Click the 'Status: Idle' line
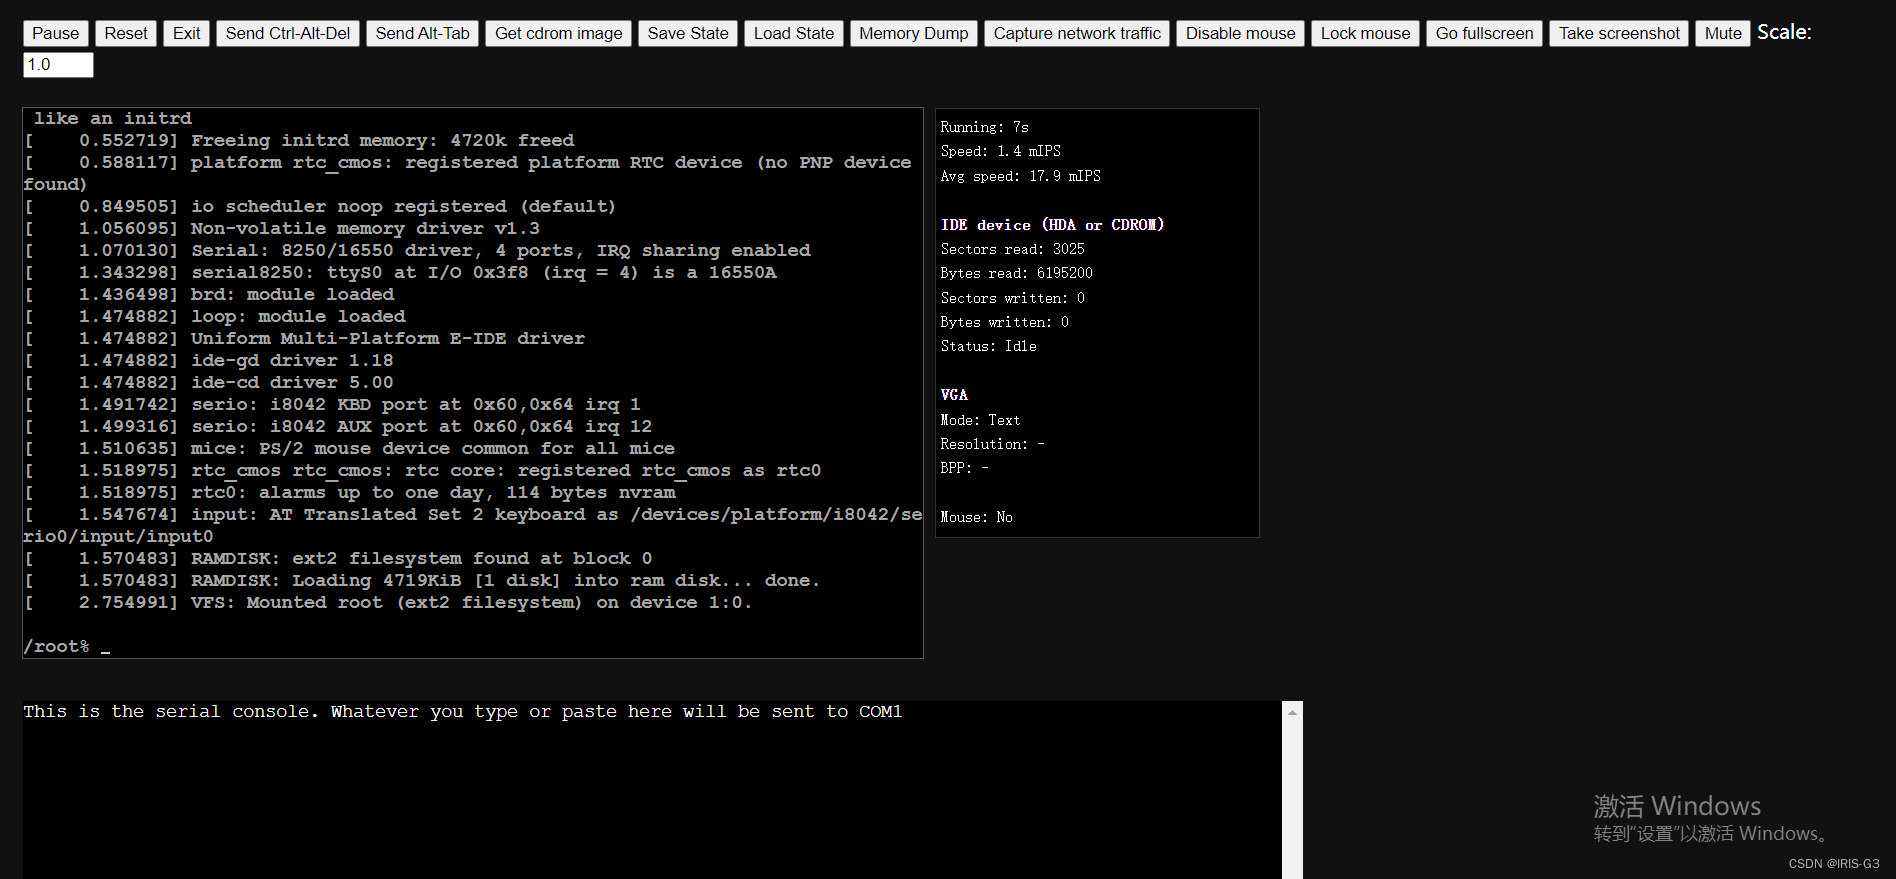The image size is (1896, 879). [988, 346]
